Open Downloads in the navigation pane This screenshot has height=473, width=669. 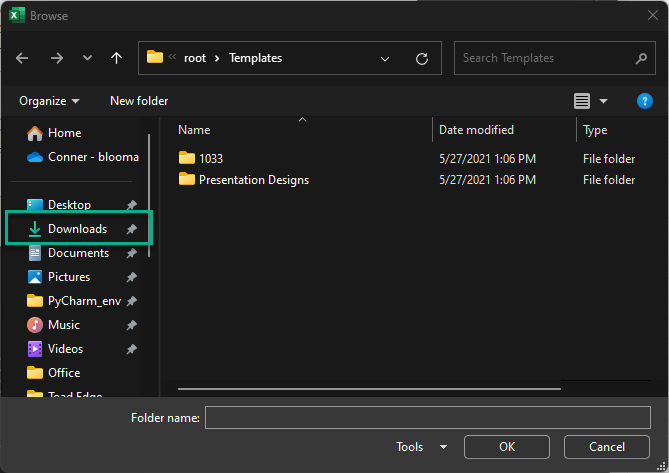coord(77,229)
